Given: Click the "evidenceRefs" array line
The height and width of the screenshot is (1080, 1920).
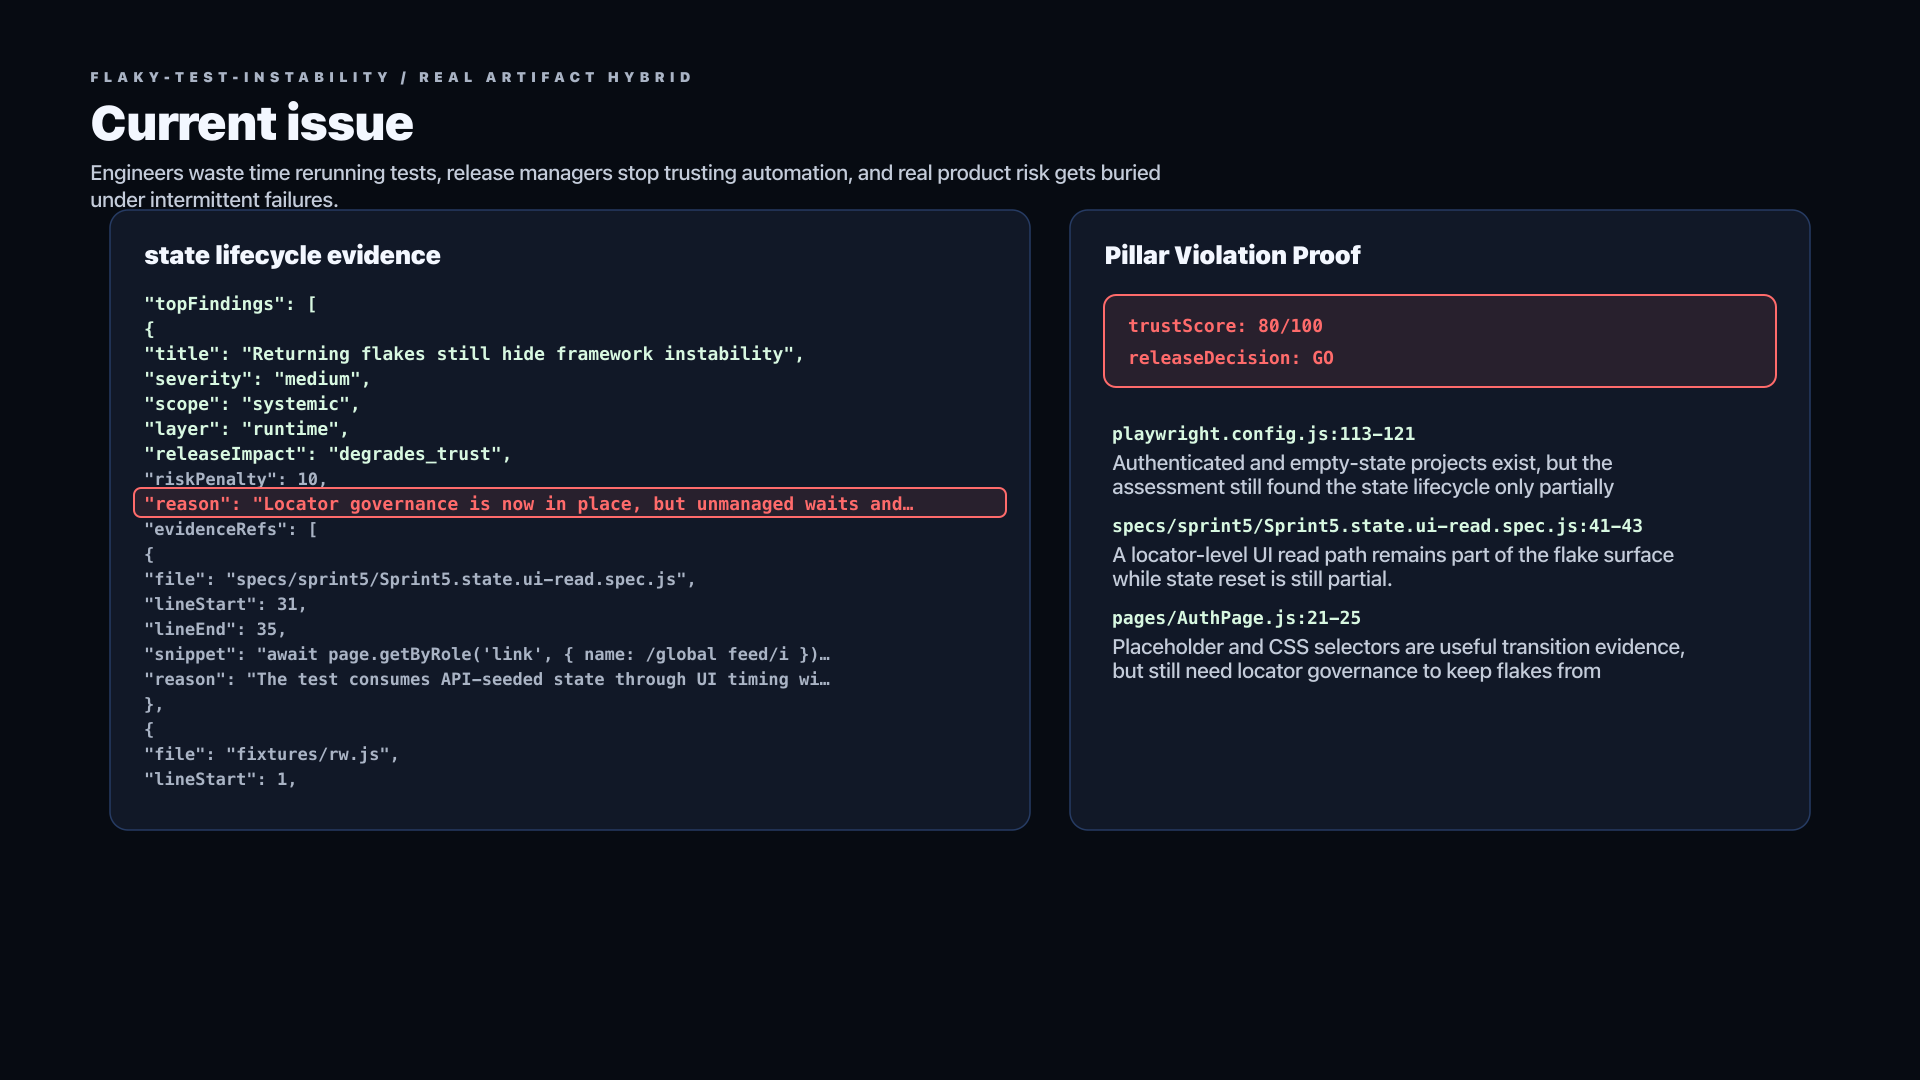Looking at the screenshot, I should pyautogui.click(x=231, y=529).
